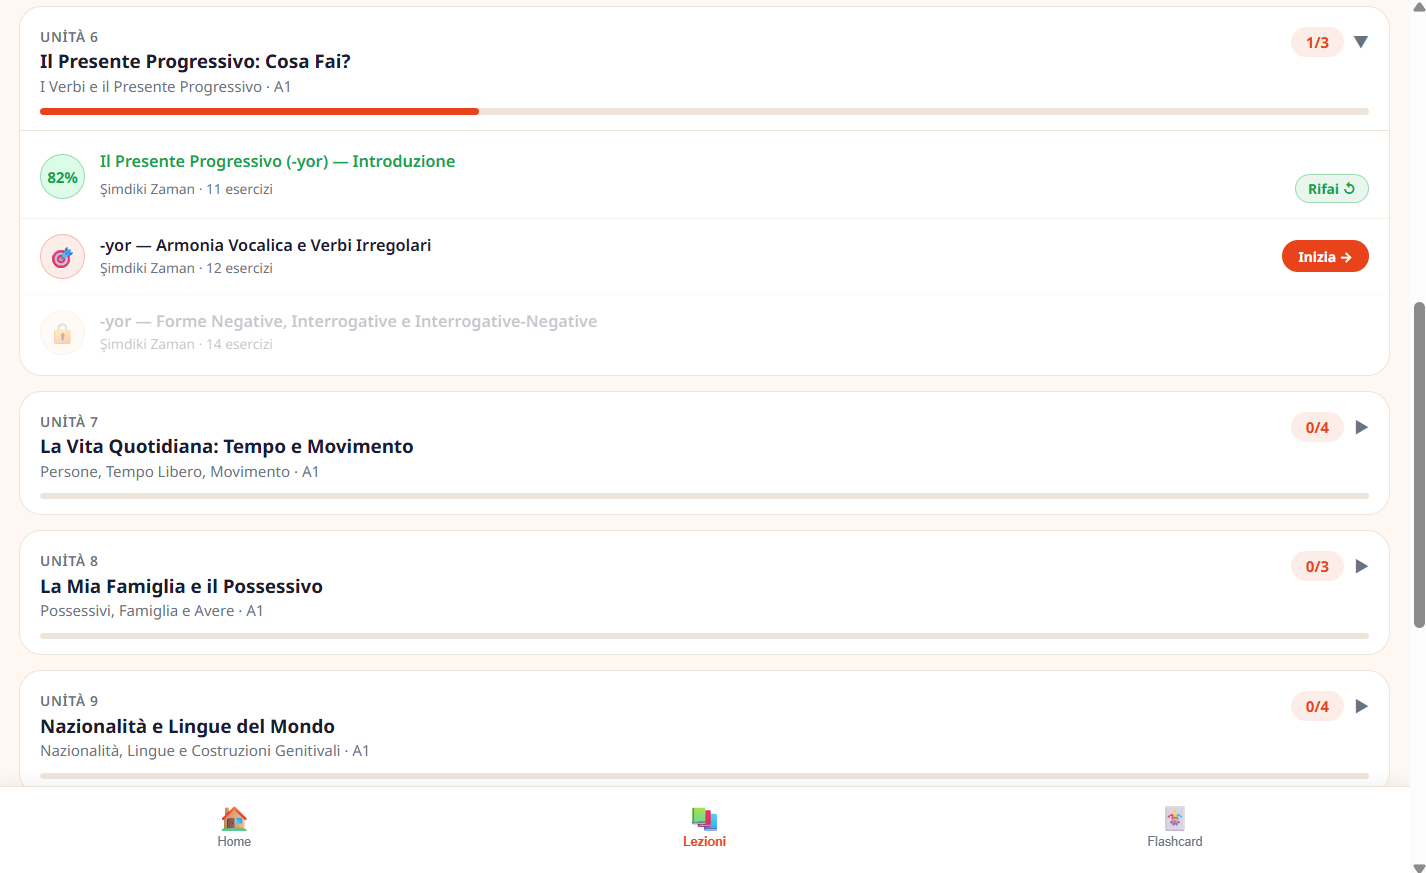
Task: Open the Flashcard icon
Action: coord(1175,818)
